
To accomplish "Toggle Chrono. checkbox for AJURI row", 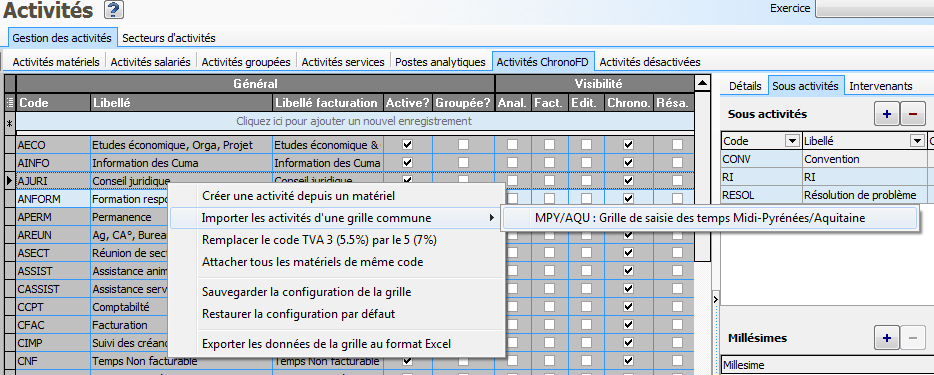I will pyautogui.click(x=628, y=180).
